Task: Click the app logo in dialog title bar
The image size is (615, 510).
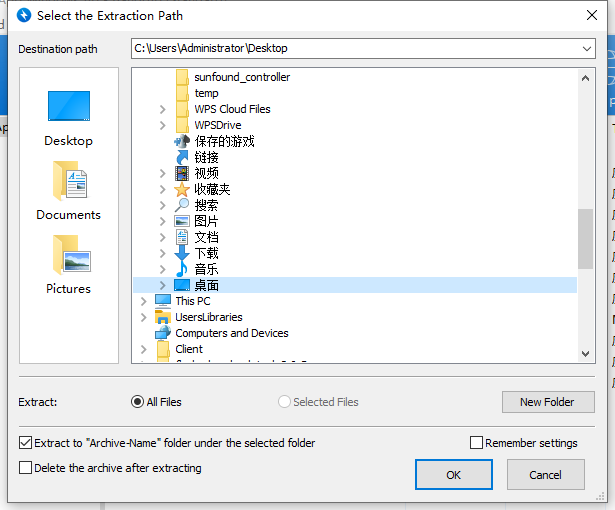Action: [24, 15]
